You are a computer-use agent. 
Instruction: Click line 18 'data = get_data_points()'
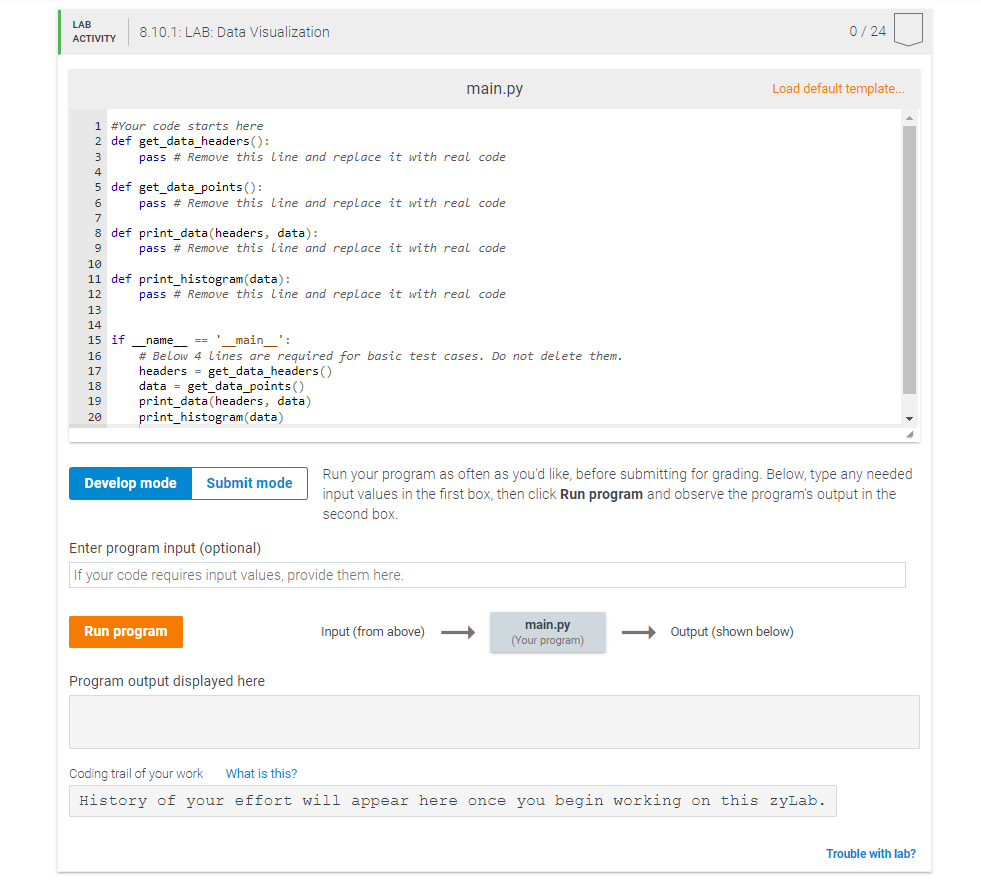click(221, 386)
